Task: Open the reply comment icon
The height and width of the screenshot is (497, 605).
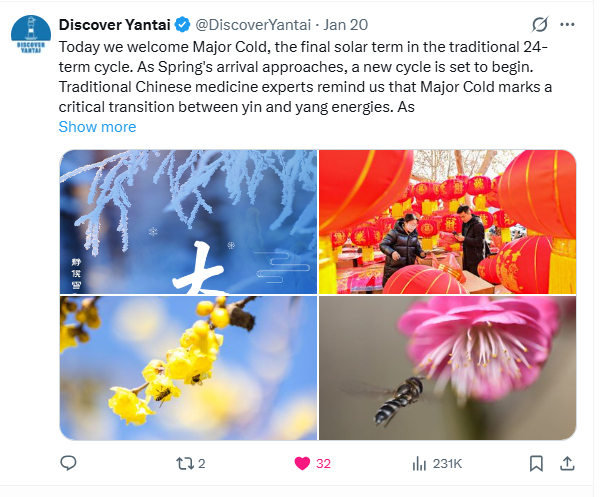Action: point(68,463)
